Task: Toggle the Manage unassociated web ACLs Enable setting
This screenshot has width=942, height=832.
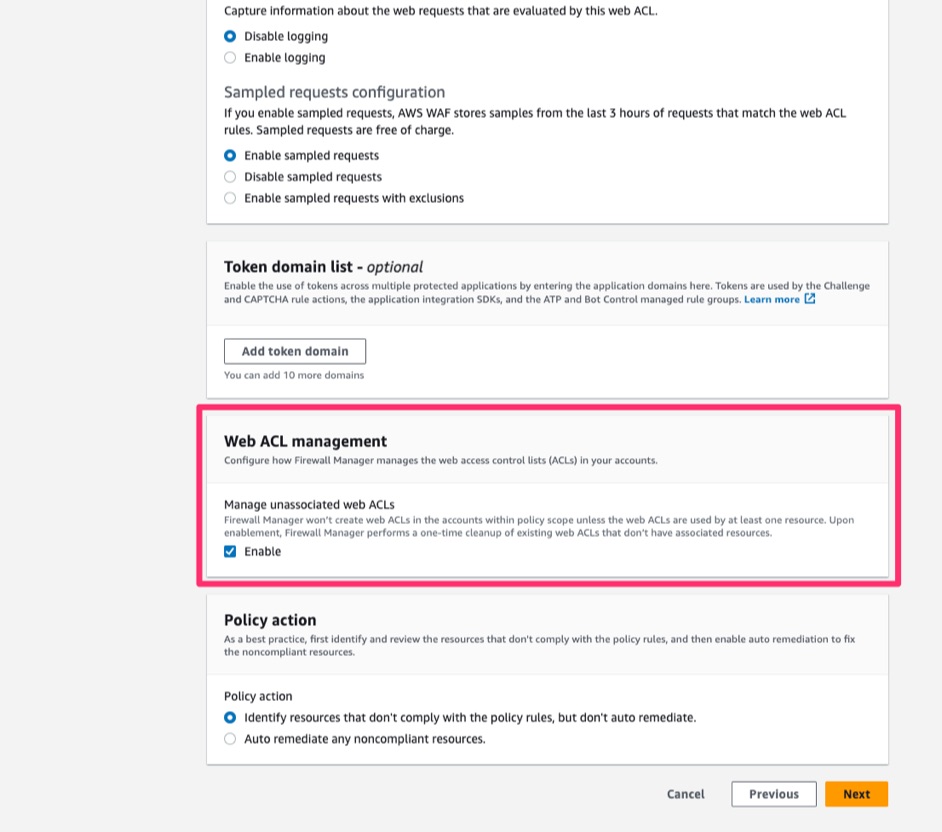Action: pyautogui.click(x=230, y=551)
